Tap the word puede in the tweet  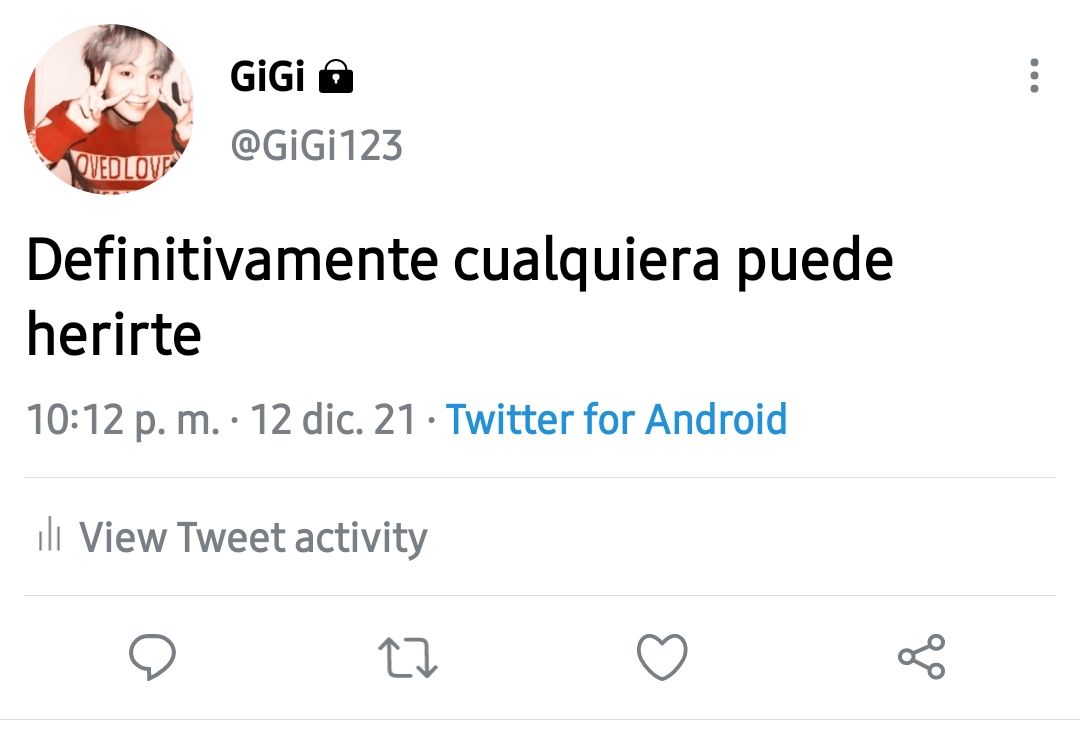[815, 262]
